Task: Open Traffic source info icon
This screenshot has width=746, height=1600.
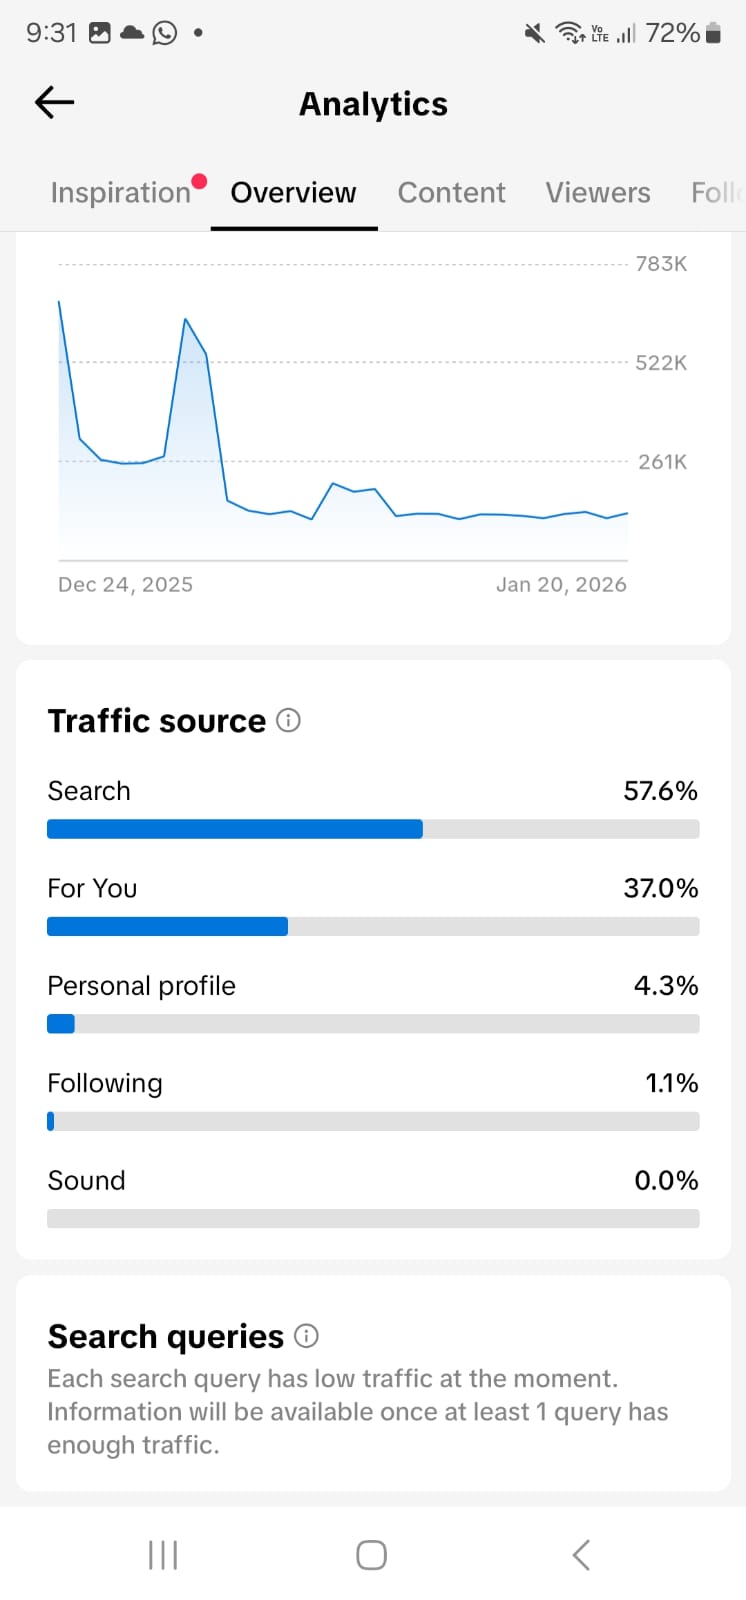Action: pos(288,720)
